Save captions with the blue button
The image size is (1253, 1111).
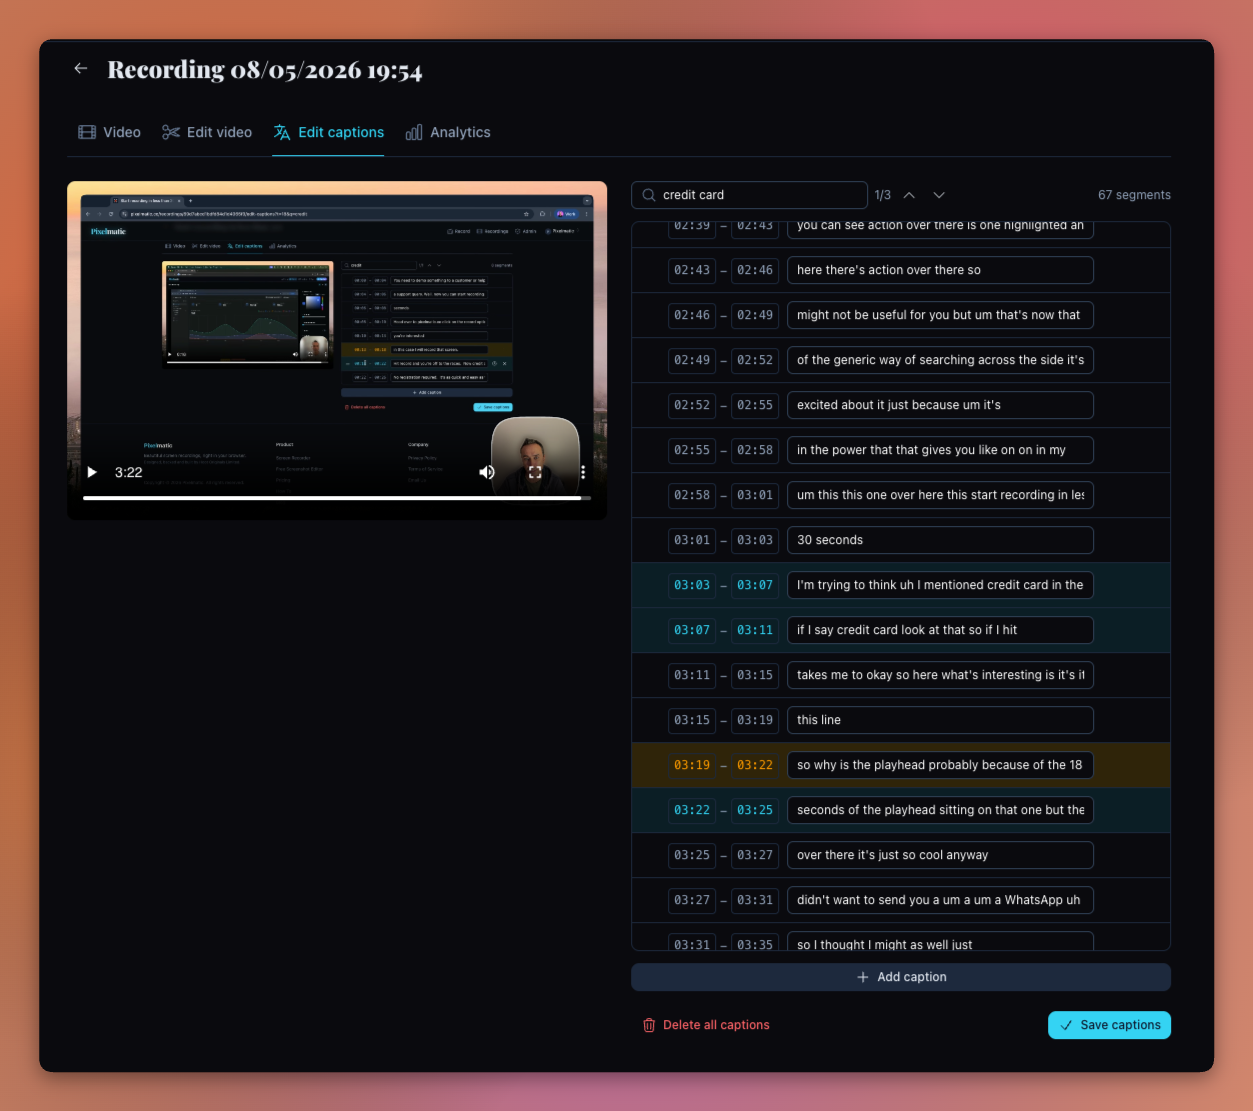(1109, 1025)
